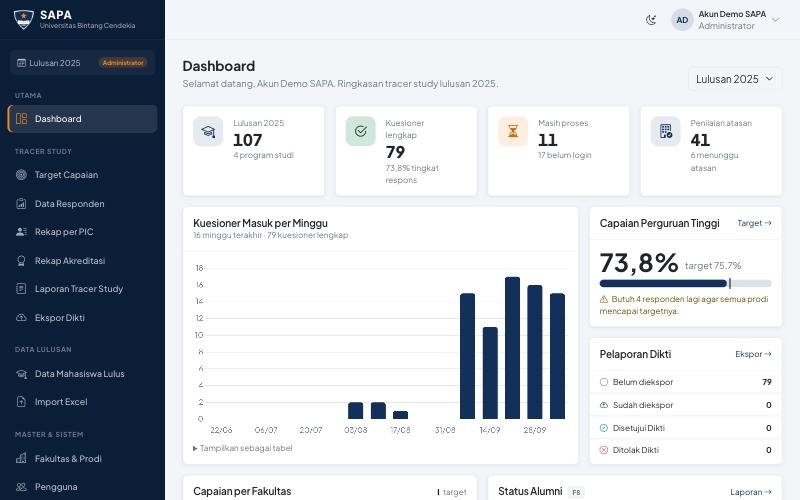Click the Dashboard grid icon in sidebar
The height and width of the screenshot is (500, 800).
coord(21,119)
